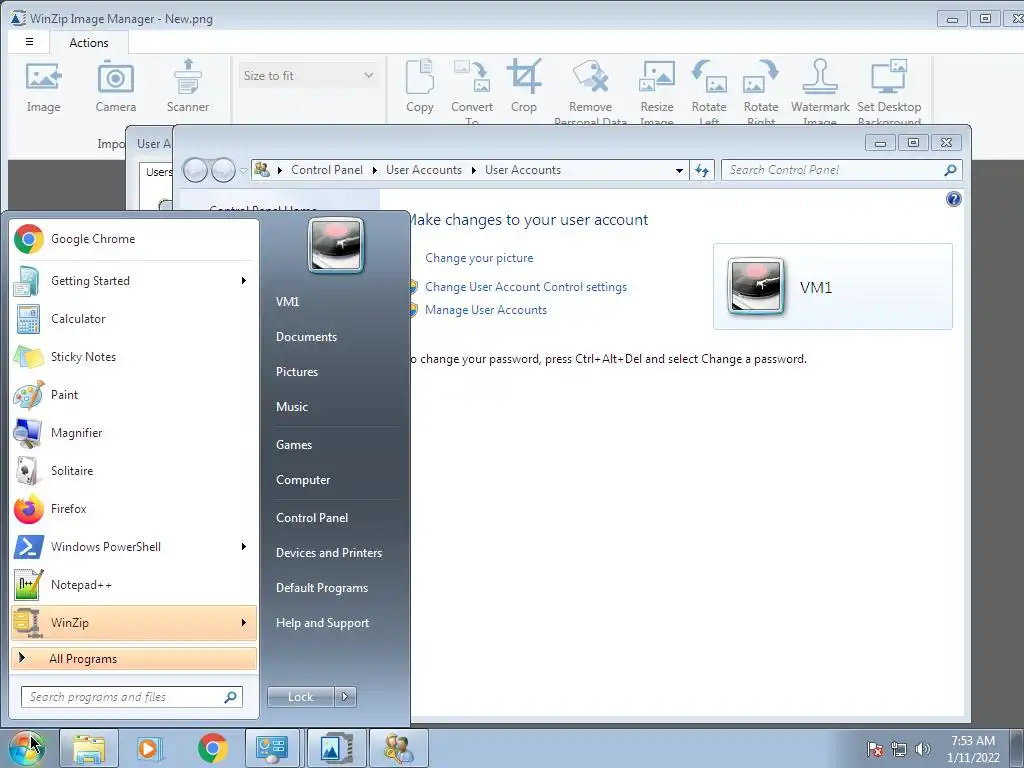Open the address bar history dropdown
Image resolution: width=1024 pixels, height=768 pixels.
point(679,170)
